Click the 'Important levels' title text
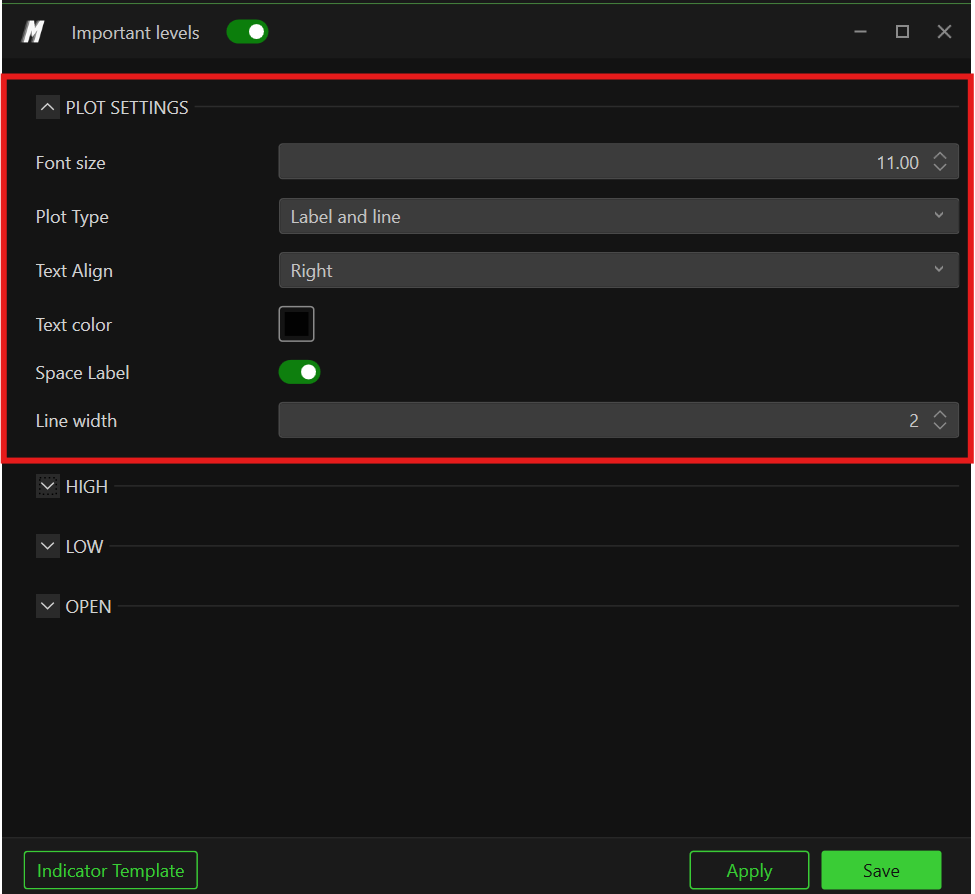975x894 pixels. click(136, 32)
